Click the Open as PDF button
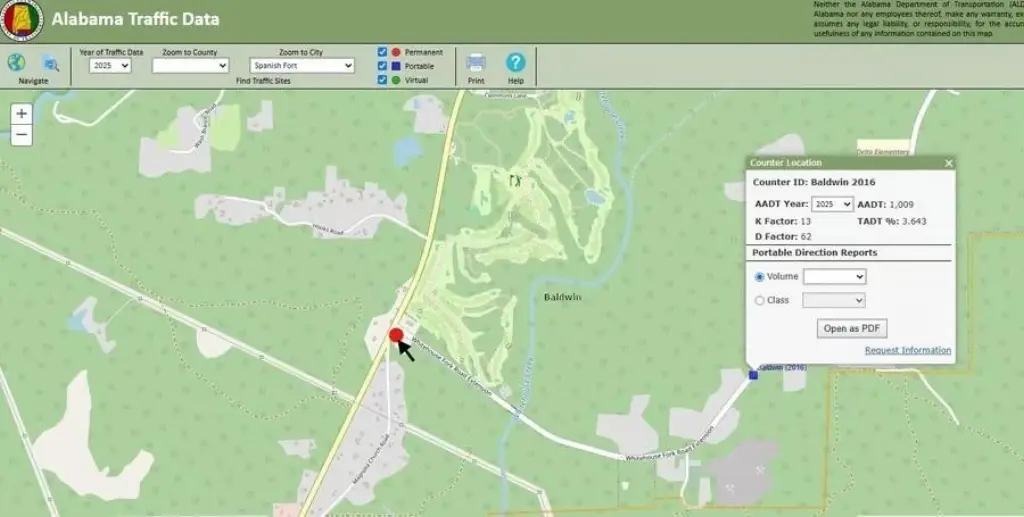This screenshot has width=1024, height=517. click(852, 328)
